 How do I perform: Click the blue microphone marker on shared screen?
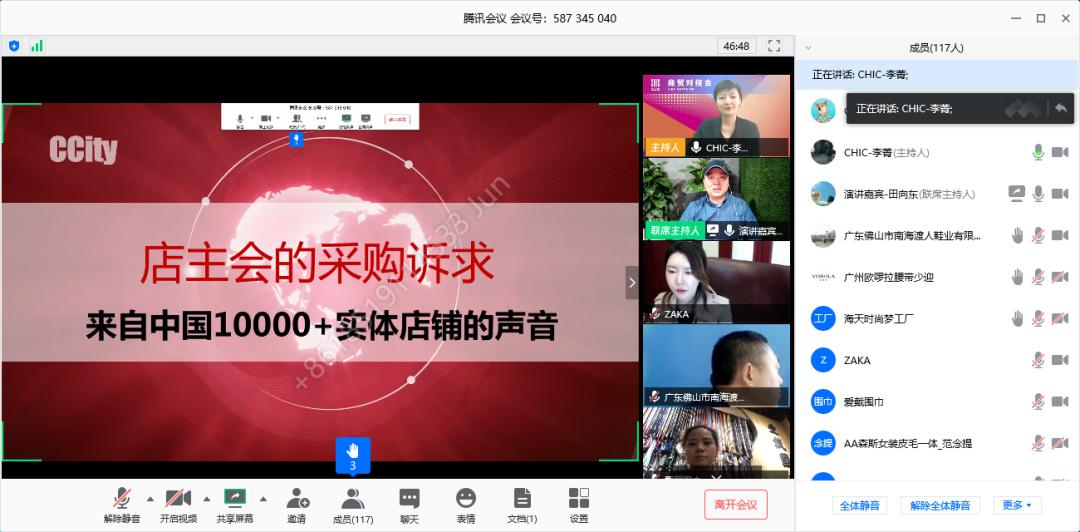tap(295, 140)
